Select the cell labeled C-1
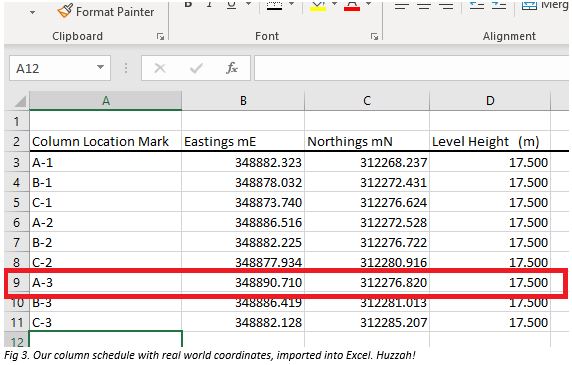The height and width of the screenshot is (365, 572). coord(105,202)
